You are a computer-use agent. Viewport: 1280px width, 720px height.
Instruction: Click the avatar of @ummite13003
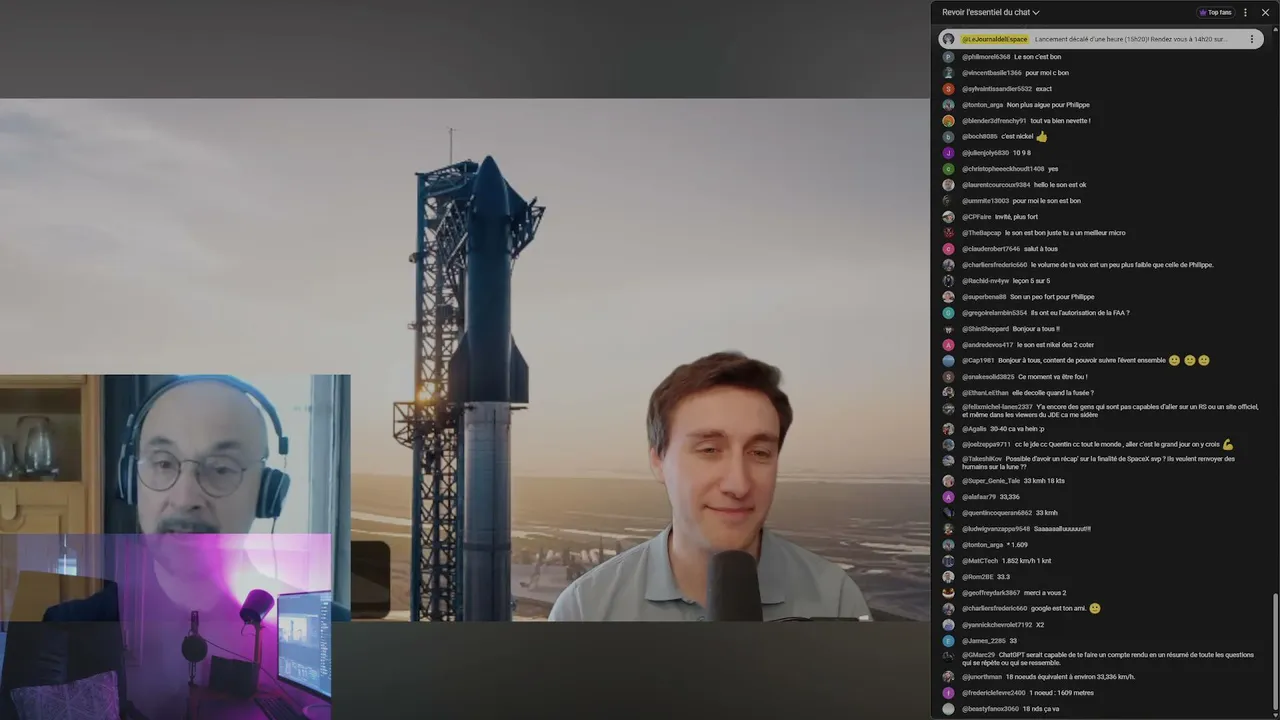tap(948, 201)
